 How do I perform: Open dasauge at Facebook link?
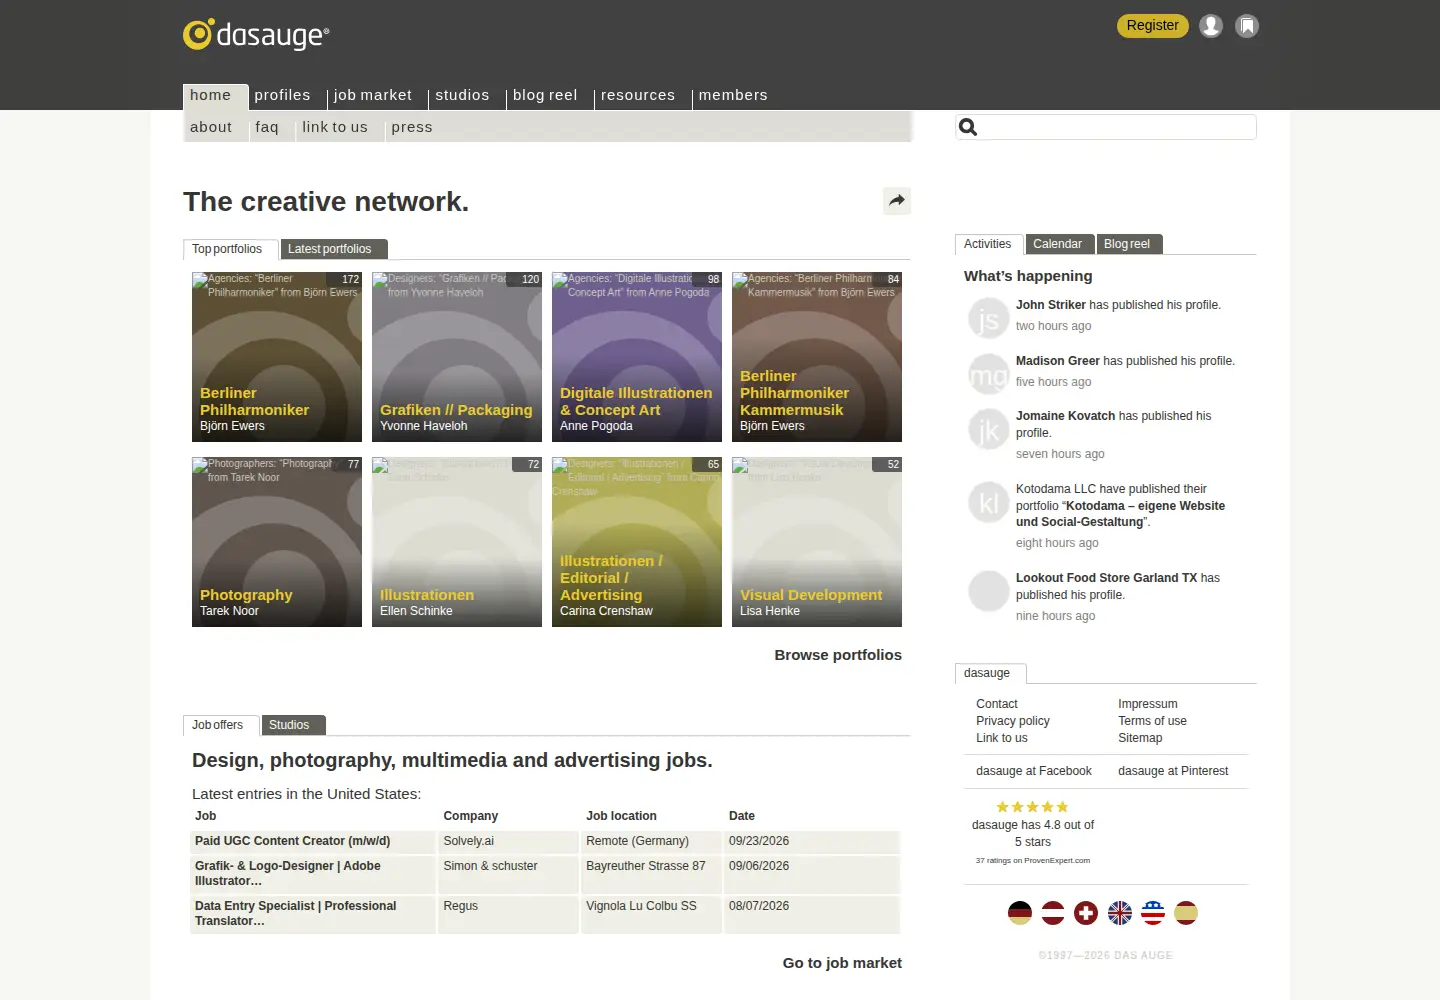point(1034,771)
